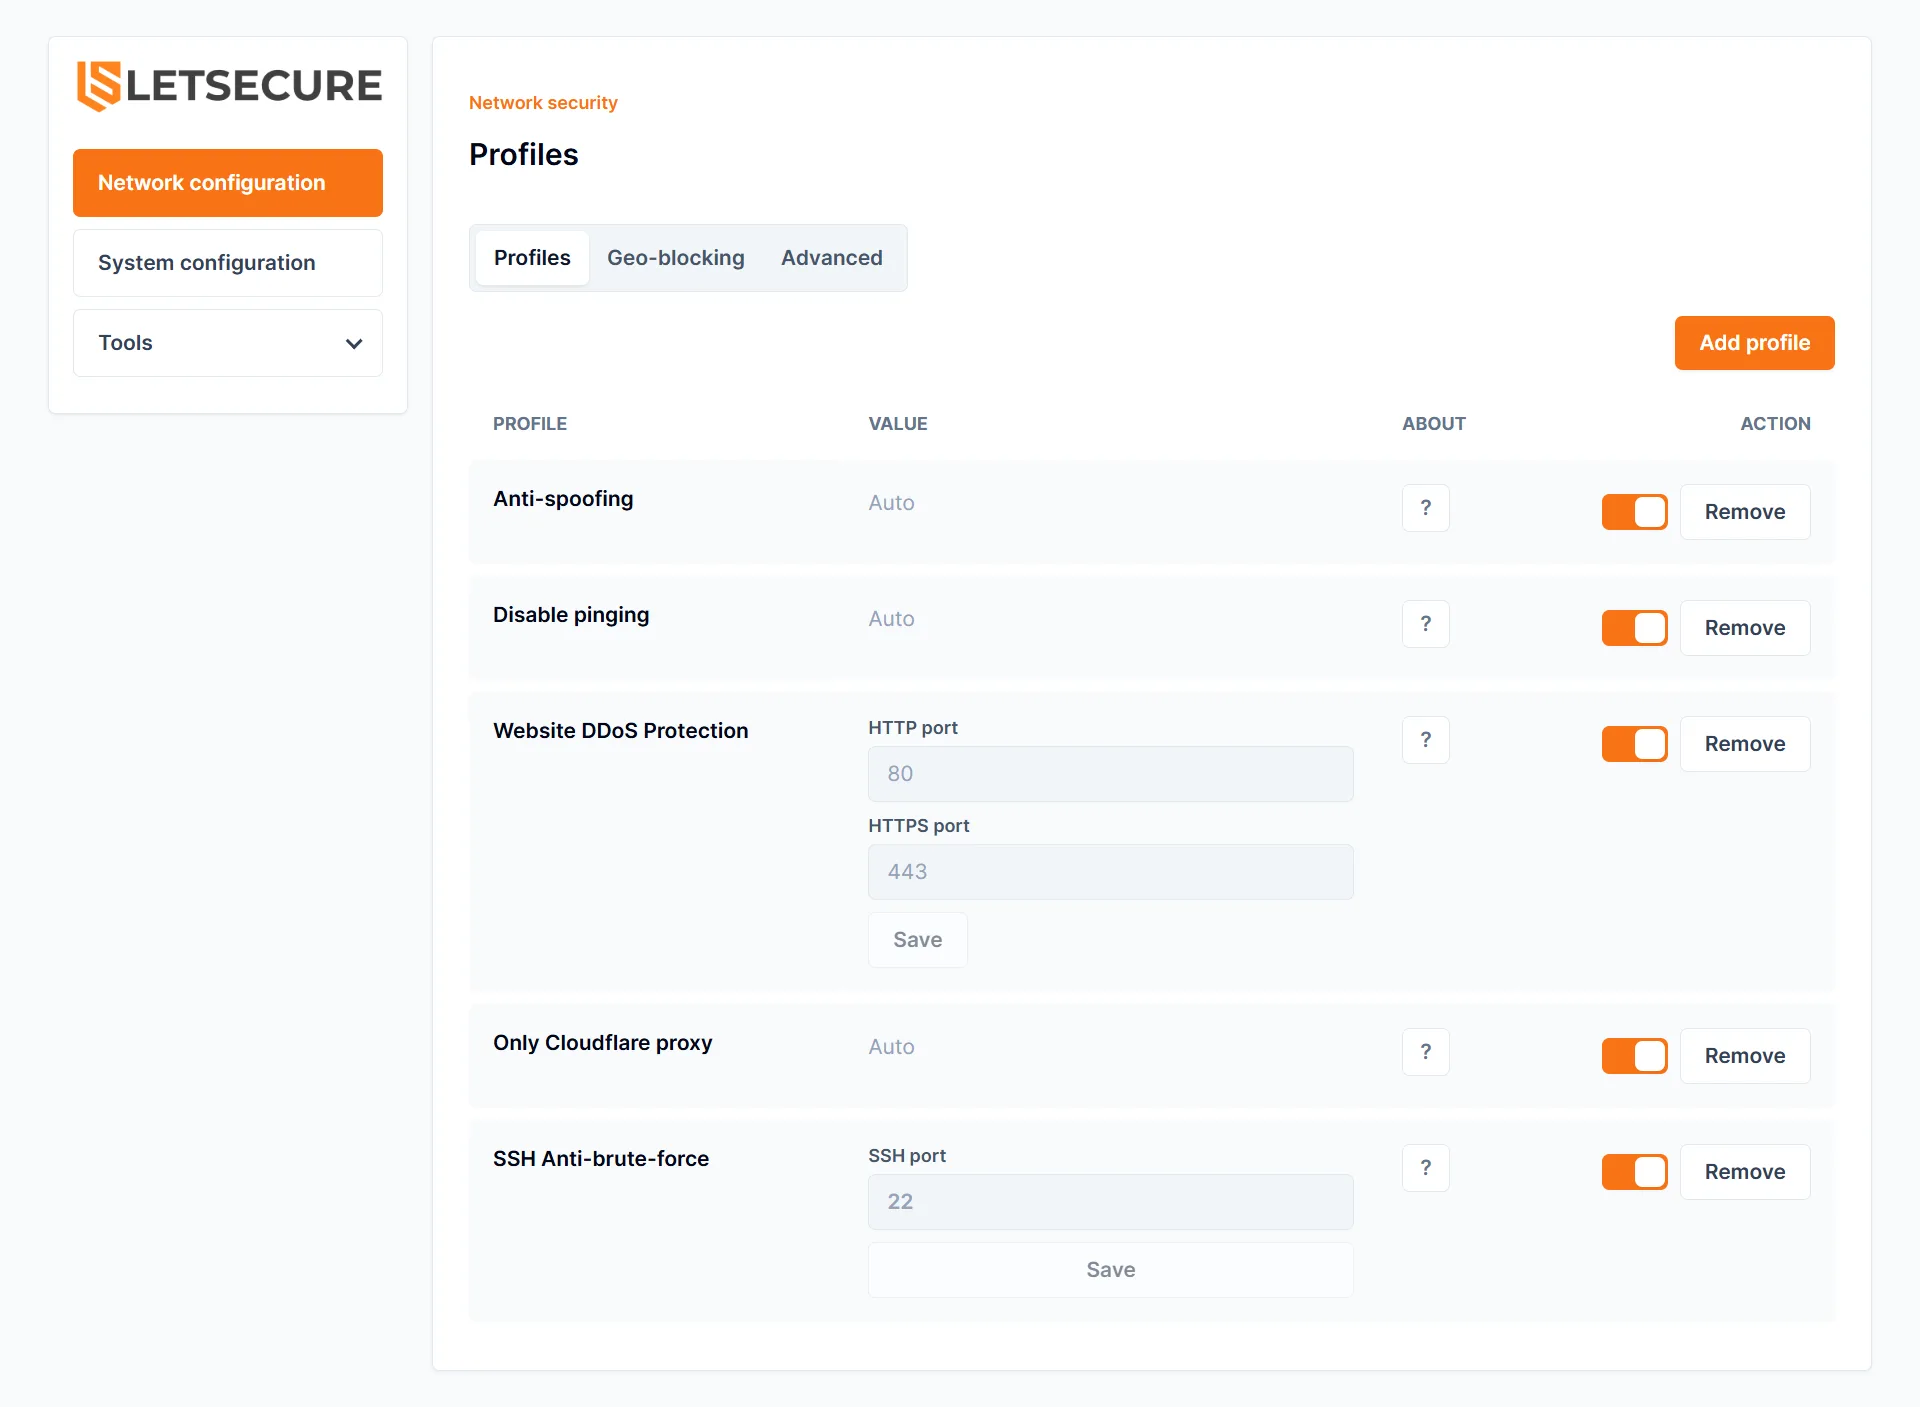Click the Anti-spoofing profile name

563,499
